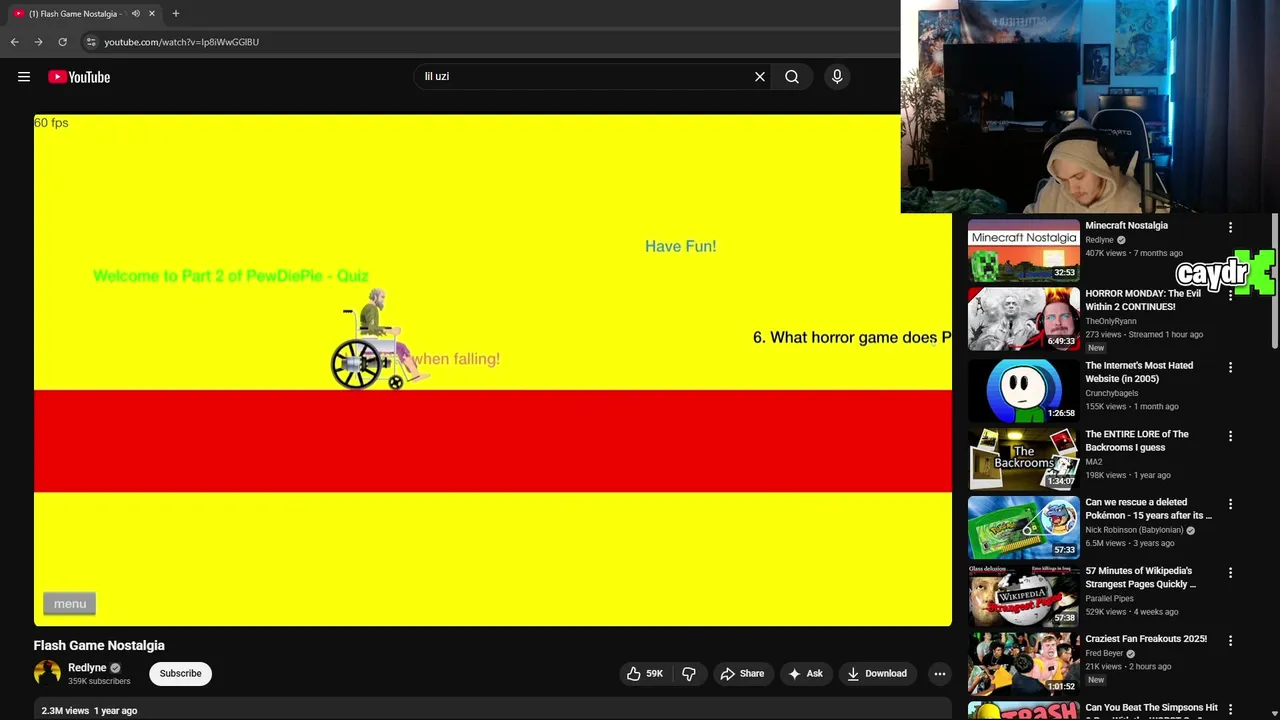Open Redlyne channel name link
Screen dimensions: 1280x720
(x=87, y=668)
